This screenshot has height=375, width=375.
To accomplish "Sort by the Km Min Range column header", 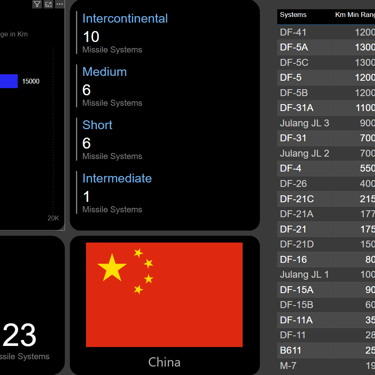I will click(x=355, y=15).
